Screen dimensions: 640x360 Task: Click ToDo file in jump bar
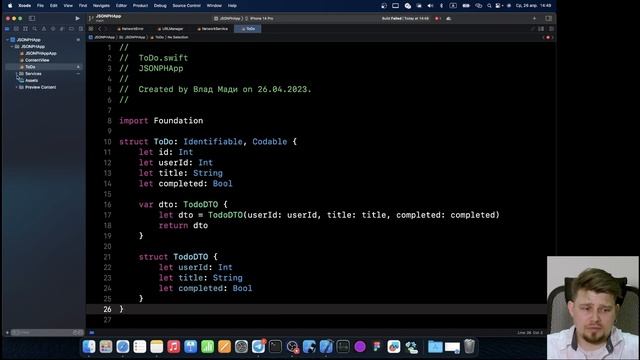tap(157, 37)
